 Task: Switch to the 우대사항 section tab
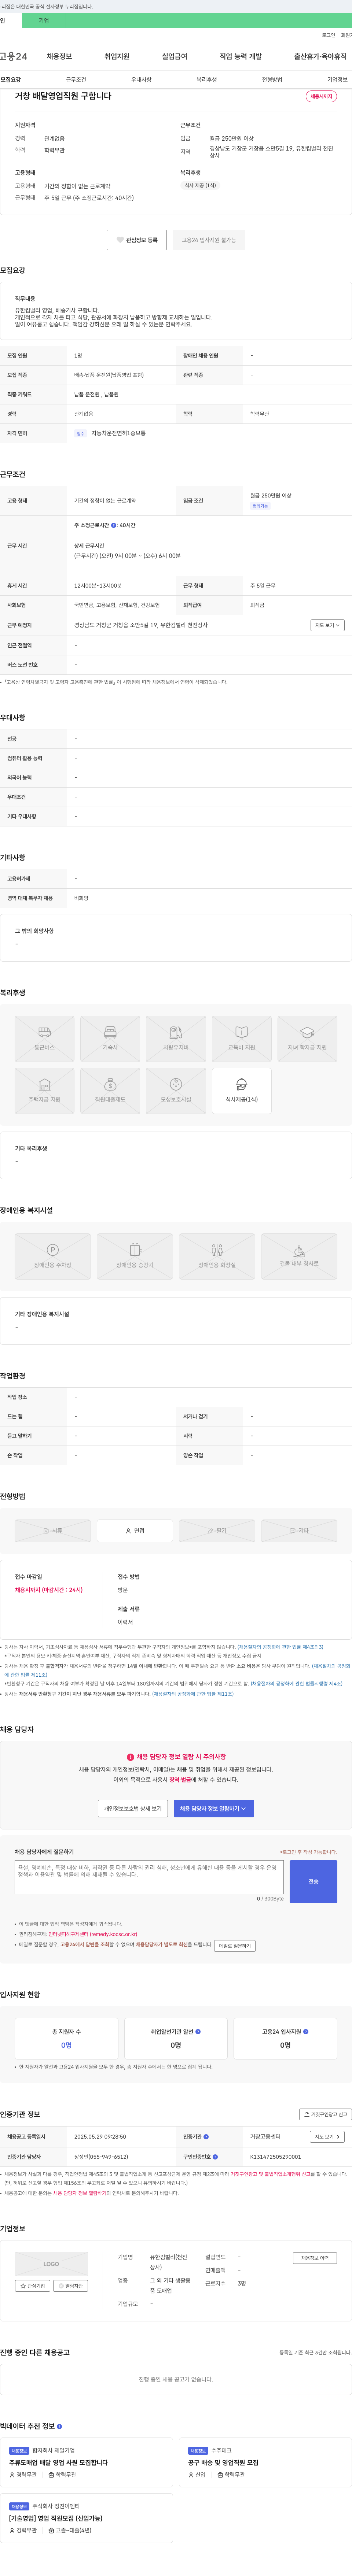tap(141, 79)
